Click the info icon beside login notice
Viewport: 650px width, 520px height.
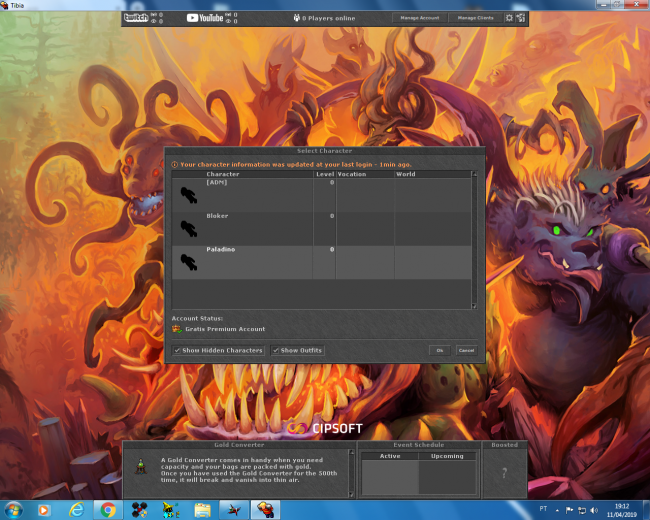coord(175,165)
